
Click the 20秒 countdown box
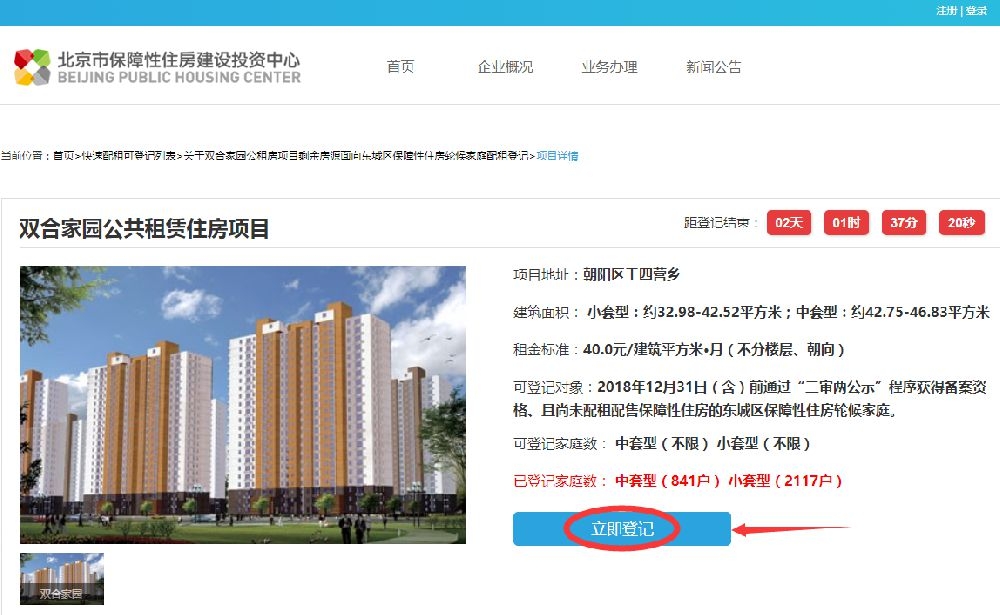coord(962,223)
